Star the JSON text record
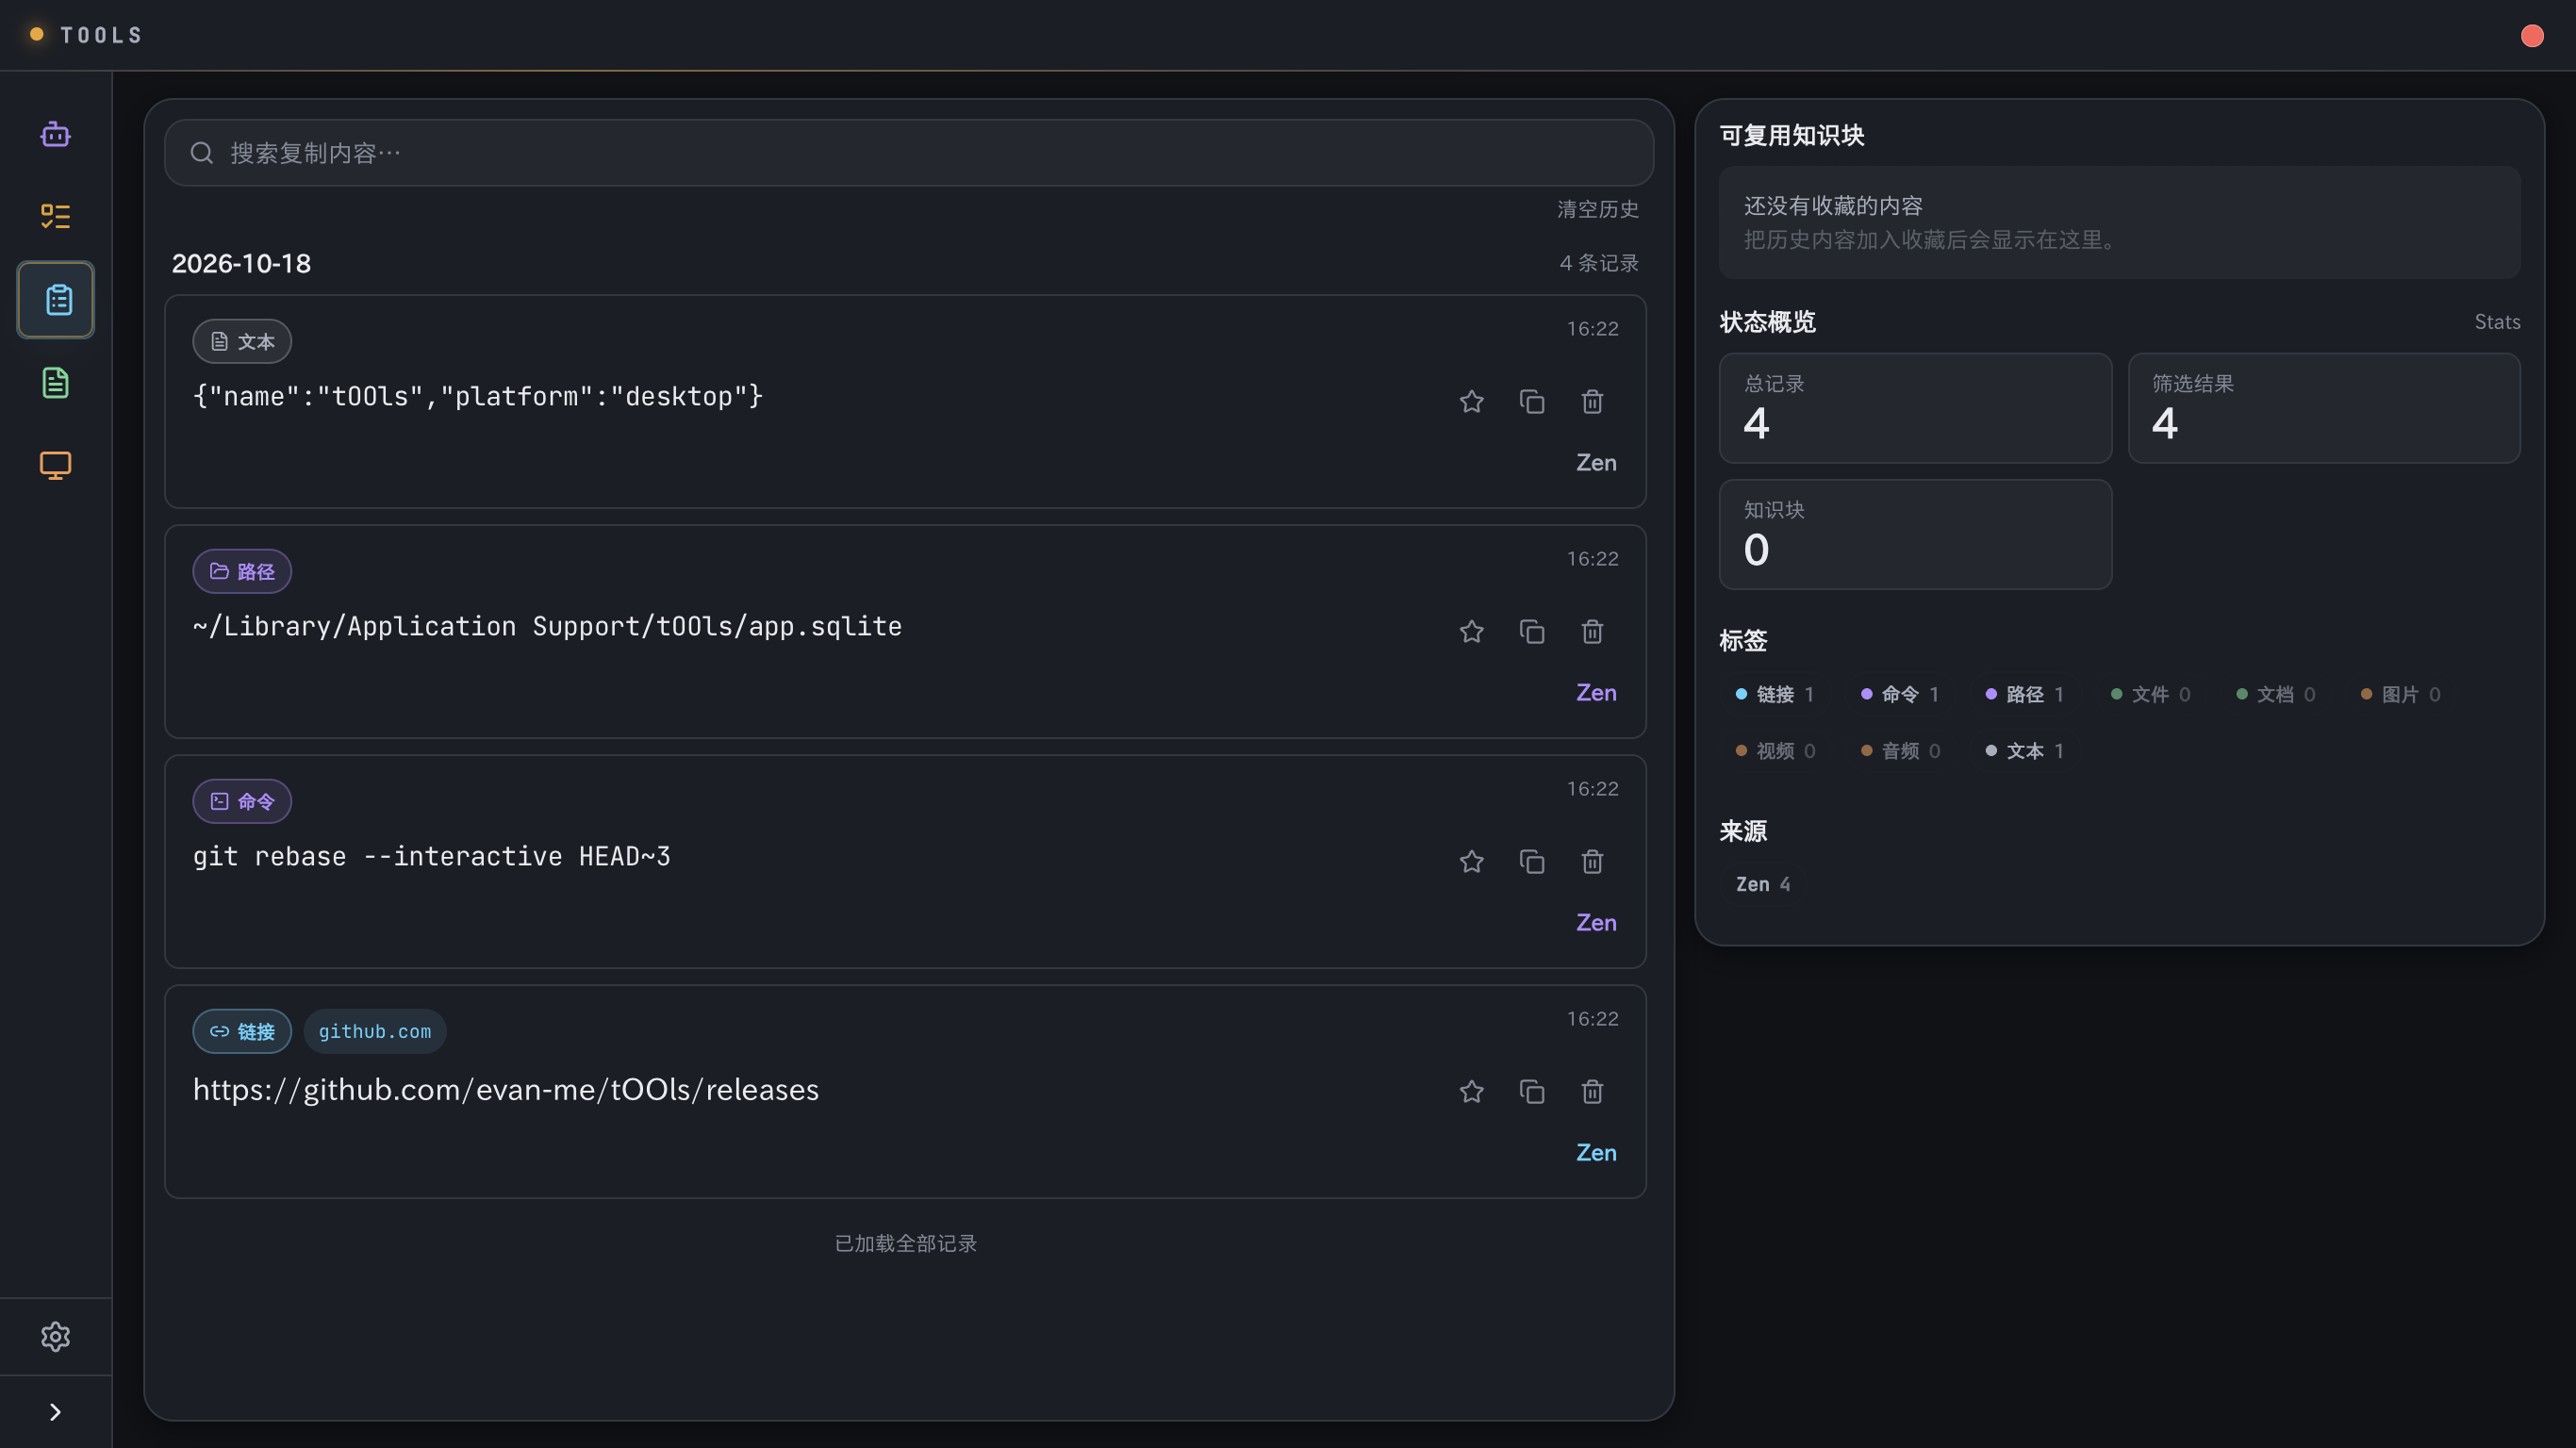2576x1448 pixels. (1471, 402)
